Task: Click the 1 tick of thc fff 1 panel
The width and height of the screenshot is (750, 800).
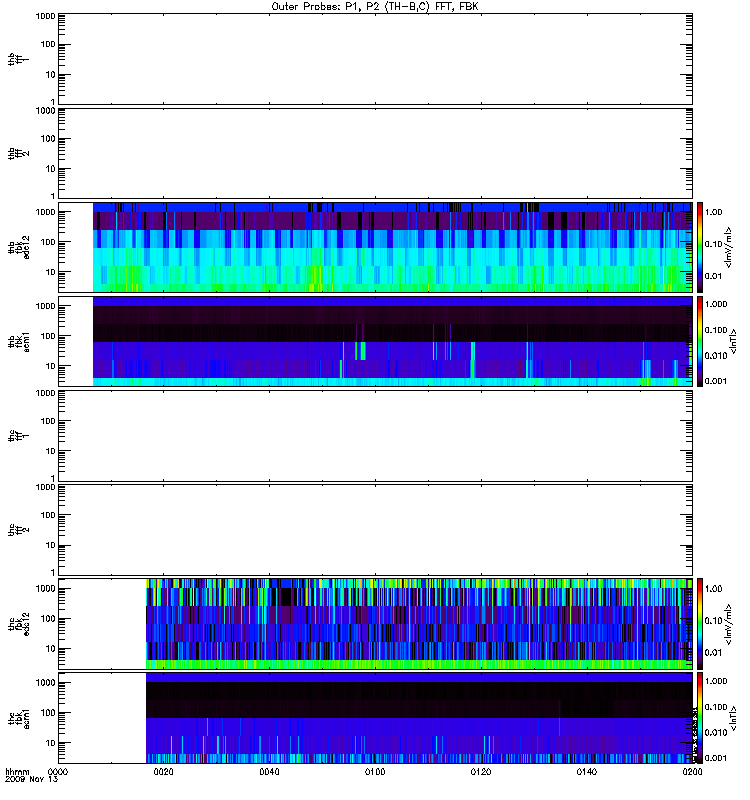Action: (53, 479)
